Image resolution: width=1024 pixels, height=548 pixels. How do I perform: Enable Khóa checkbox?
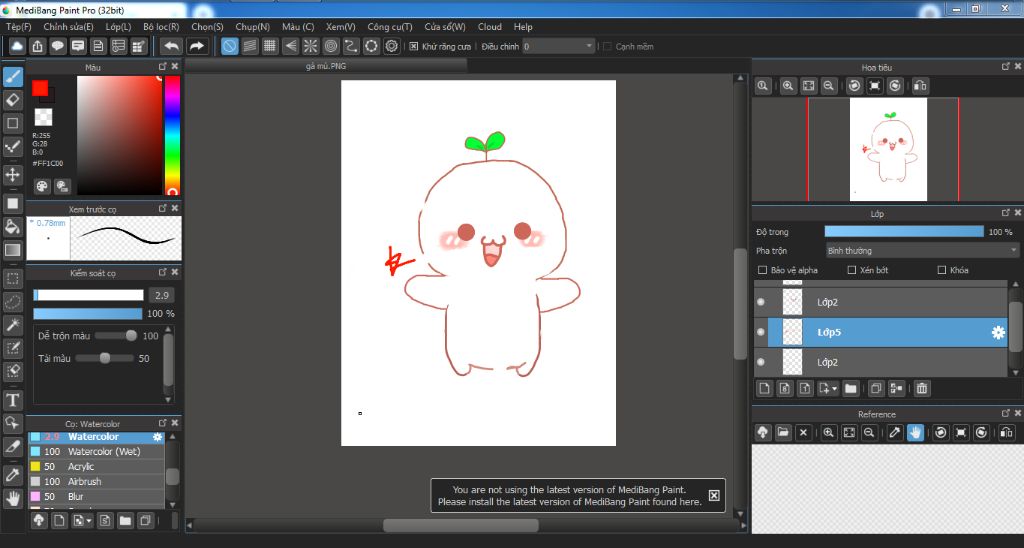click(x=942, y=270)
